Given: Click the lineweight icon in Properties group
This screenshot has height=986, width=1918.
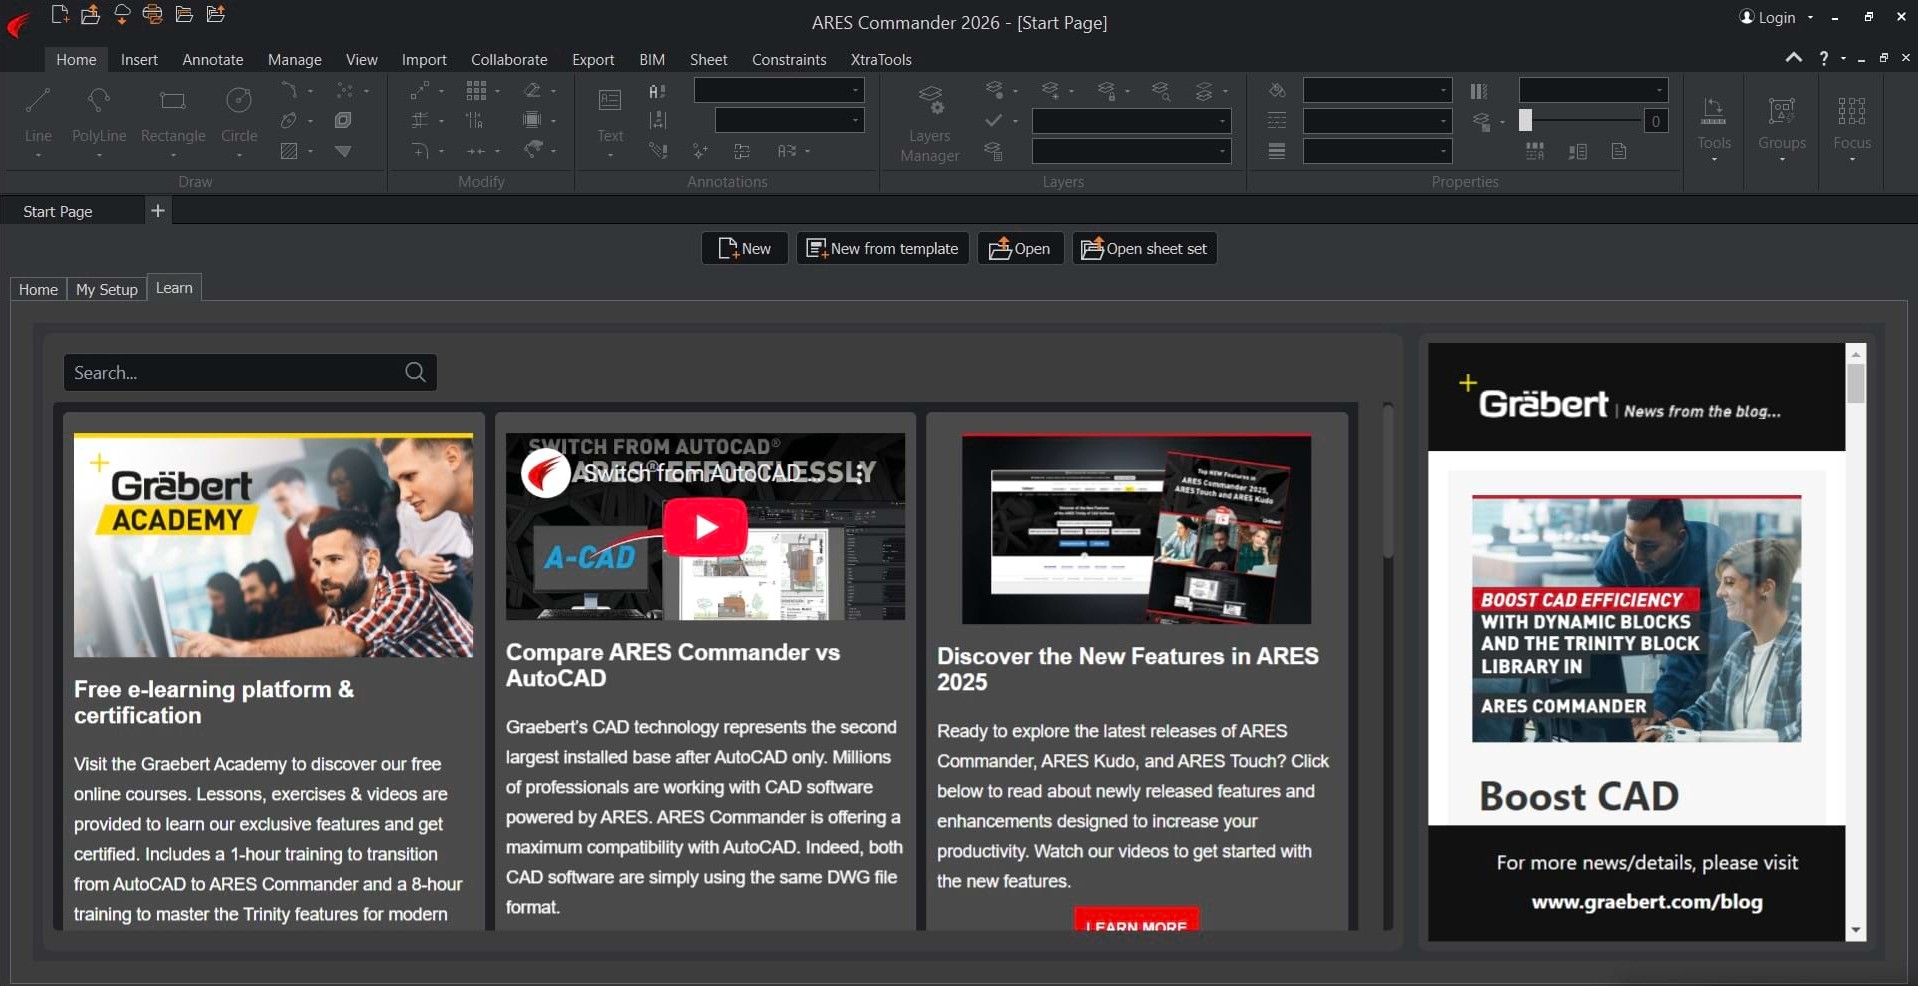Looking at the screenshot, I should coord(1277,151).
